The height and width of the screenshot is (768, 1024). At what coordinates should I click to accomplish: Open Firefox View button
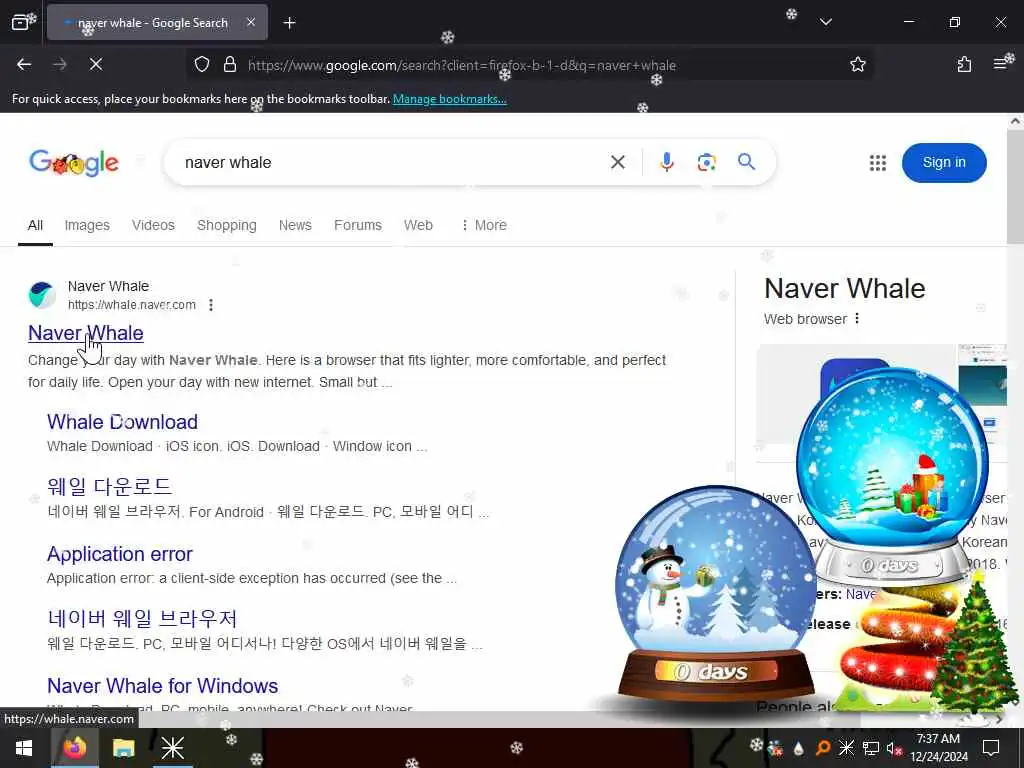20,23
